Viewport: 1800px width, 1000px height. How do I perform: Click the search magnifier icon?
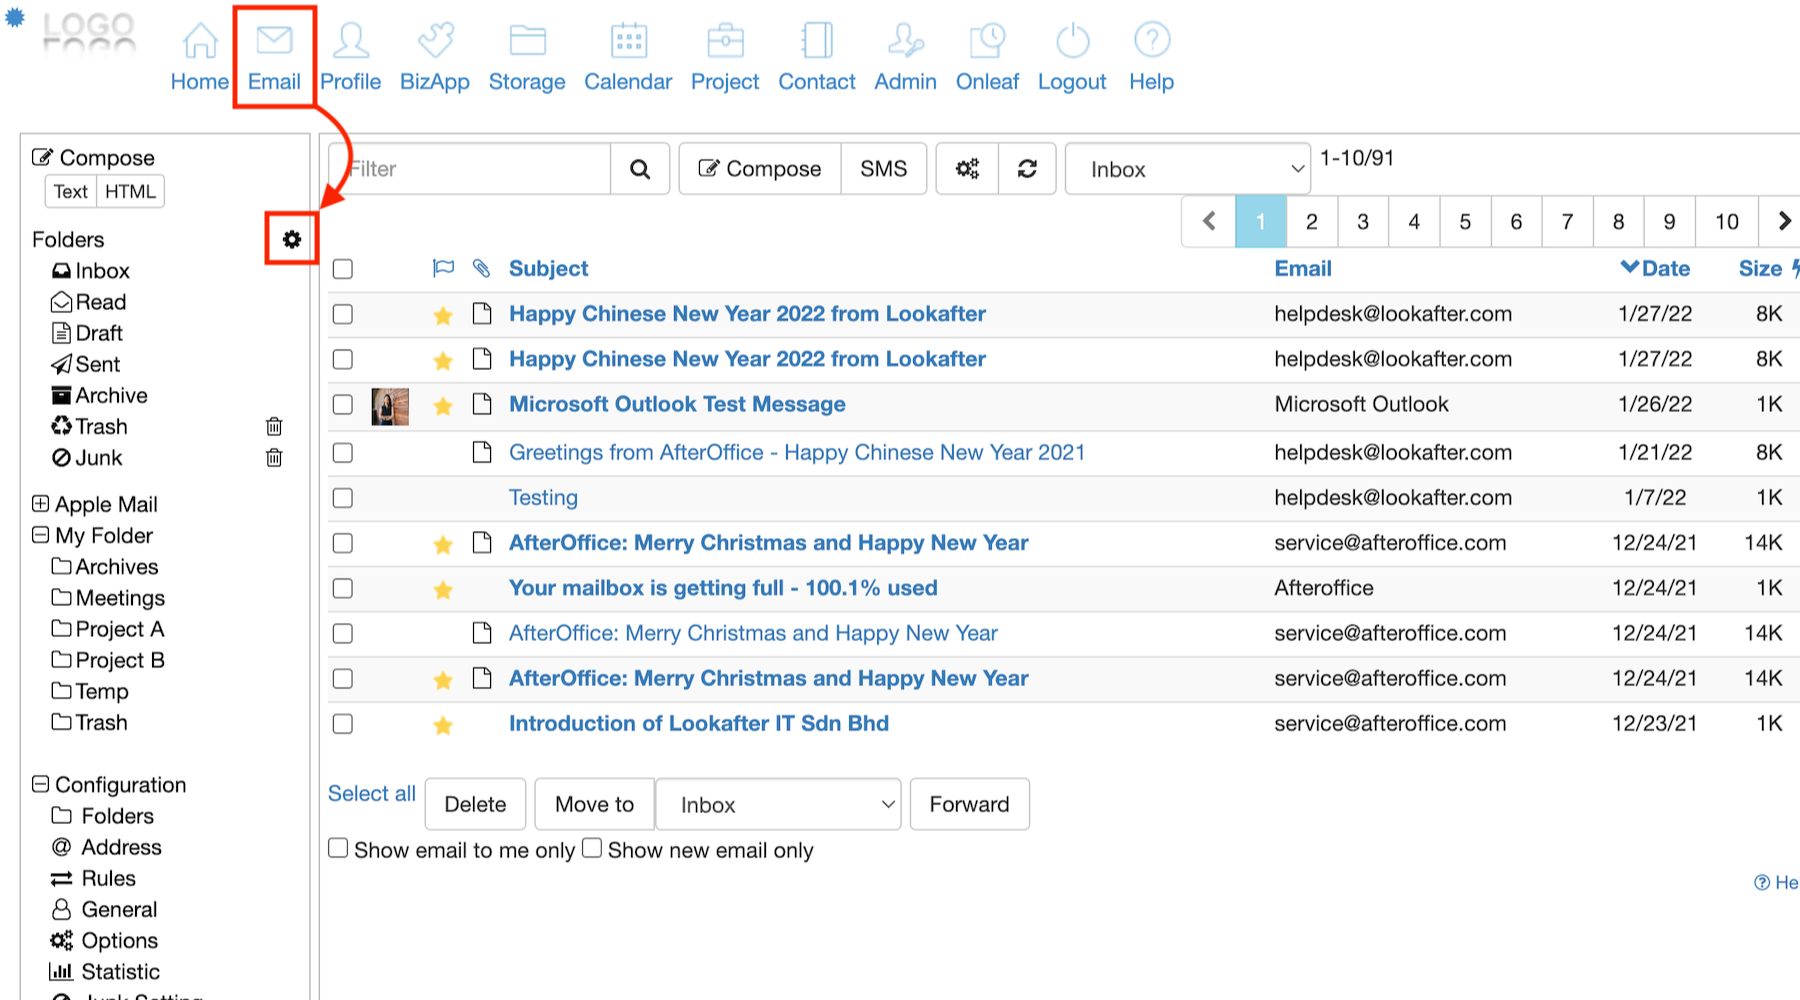640,169
